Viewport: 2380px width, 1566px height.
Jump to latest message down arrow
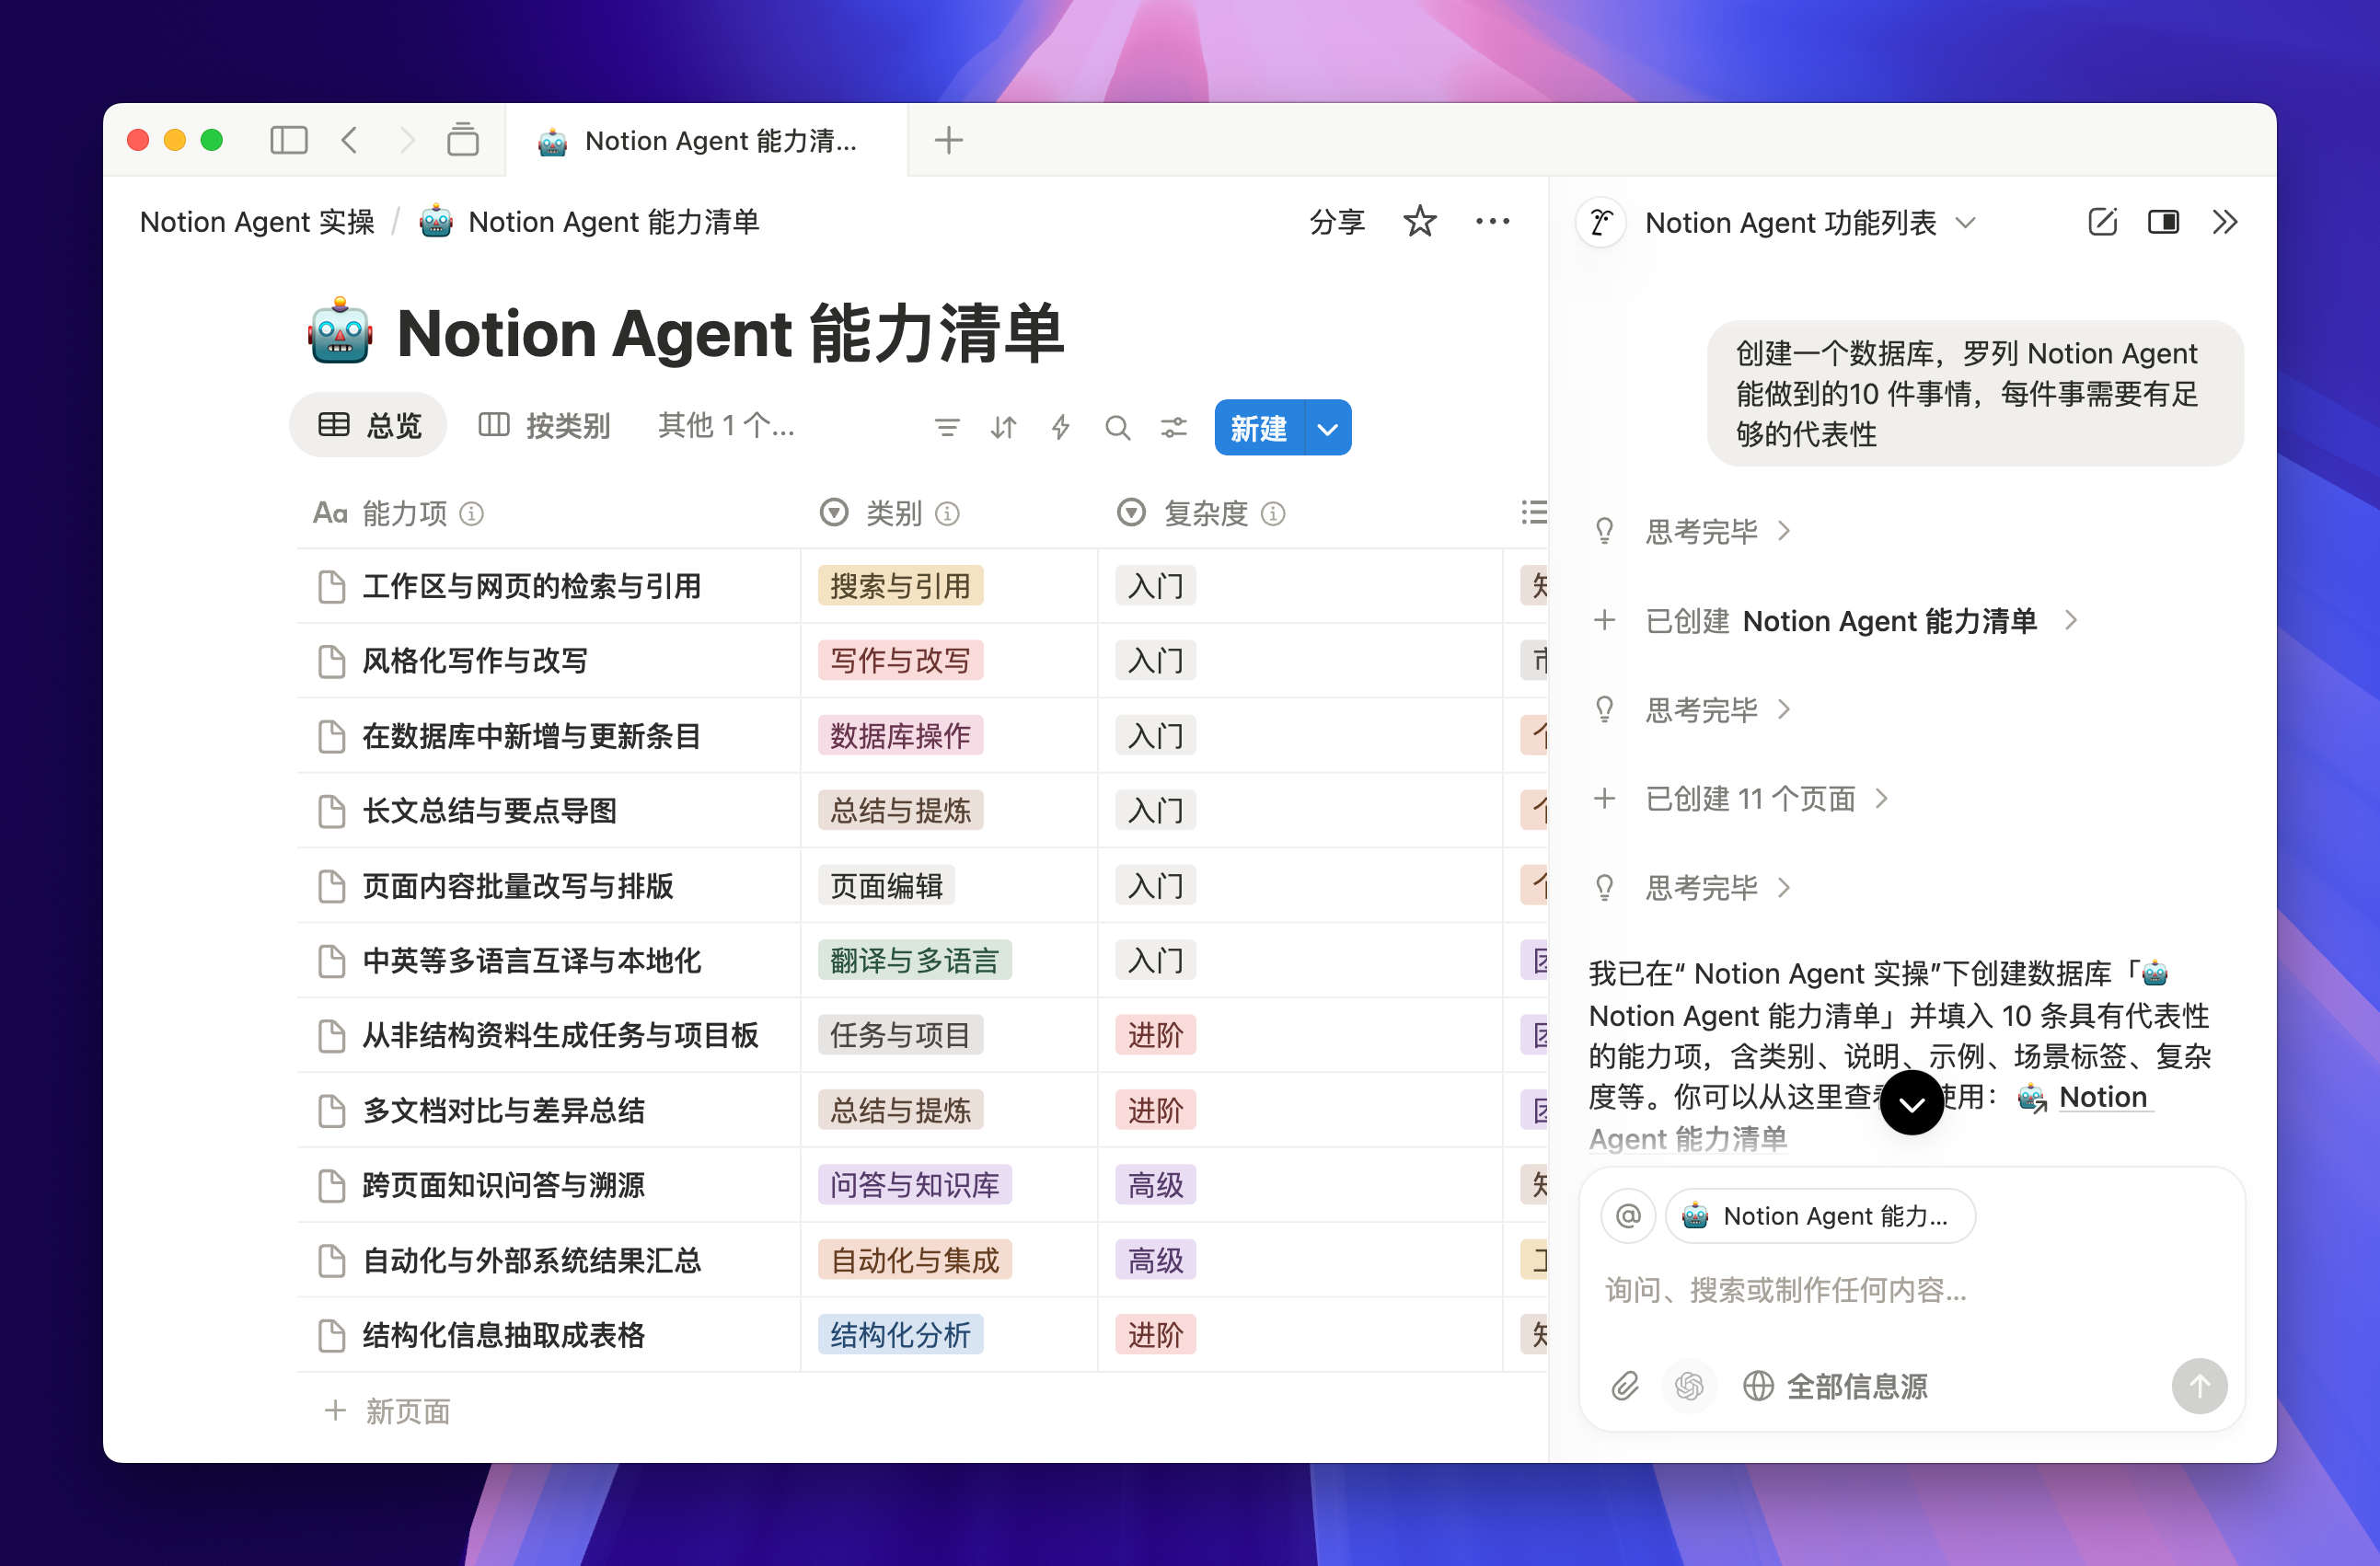pyautogui.click(x=1911, y=1102)
